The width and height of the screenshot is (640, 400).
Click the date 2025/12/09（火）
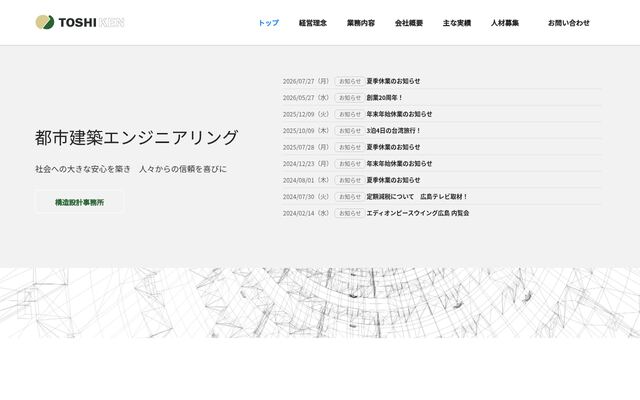(x=306, y=114)
